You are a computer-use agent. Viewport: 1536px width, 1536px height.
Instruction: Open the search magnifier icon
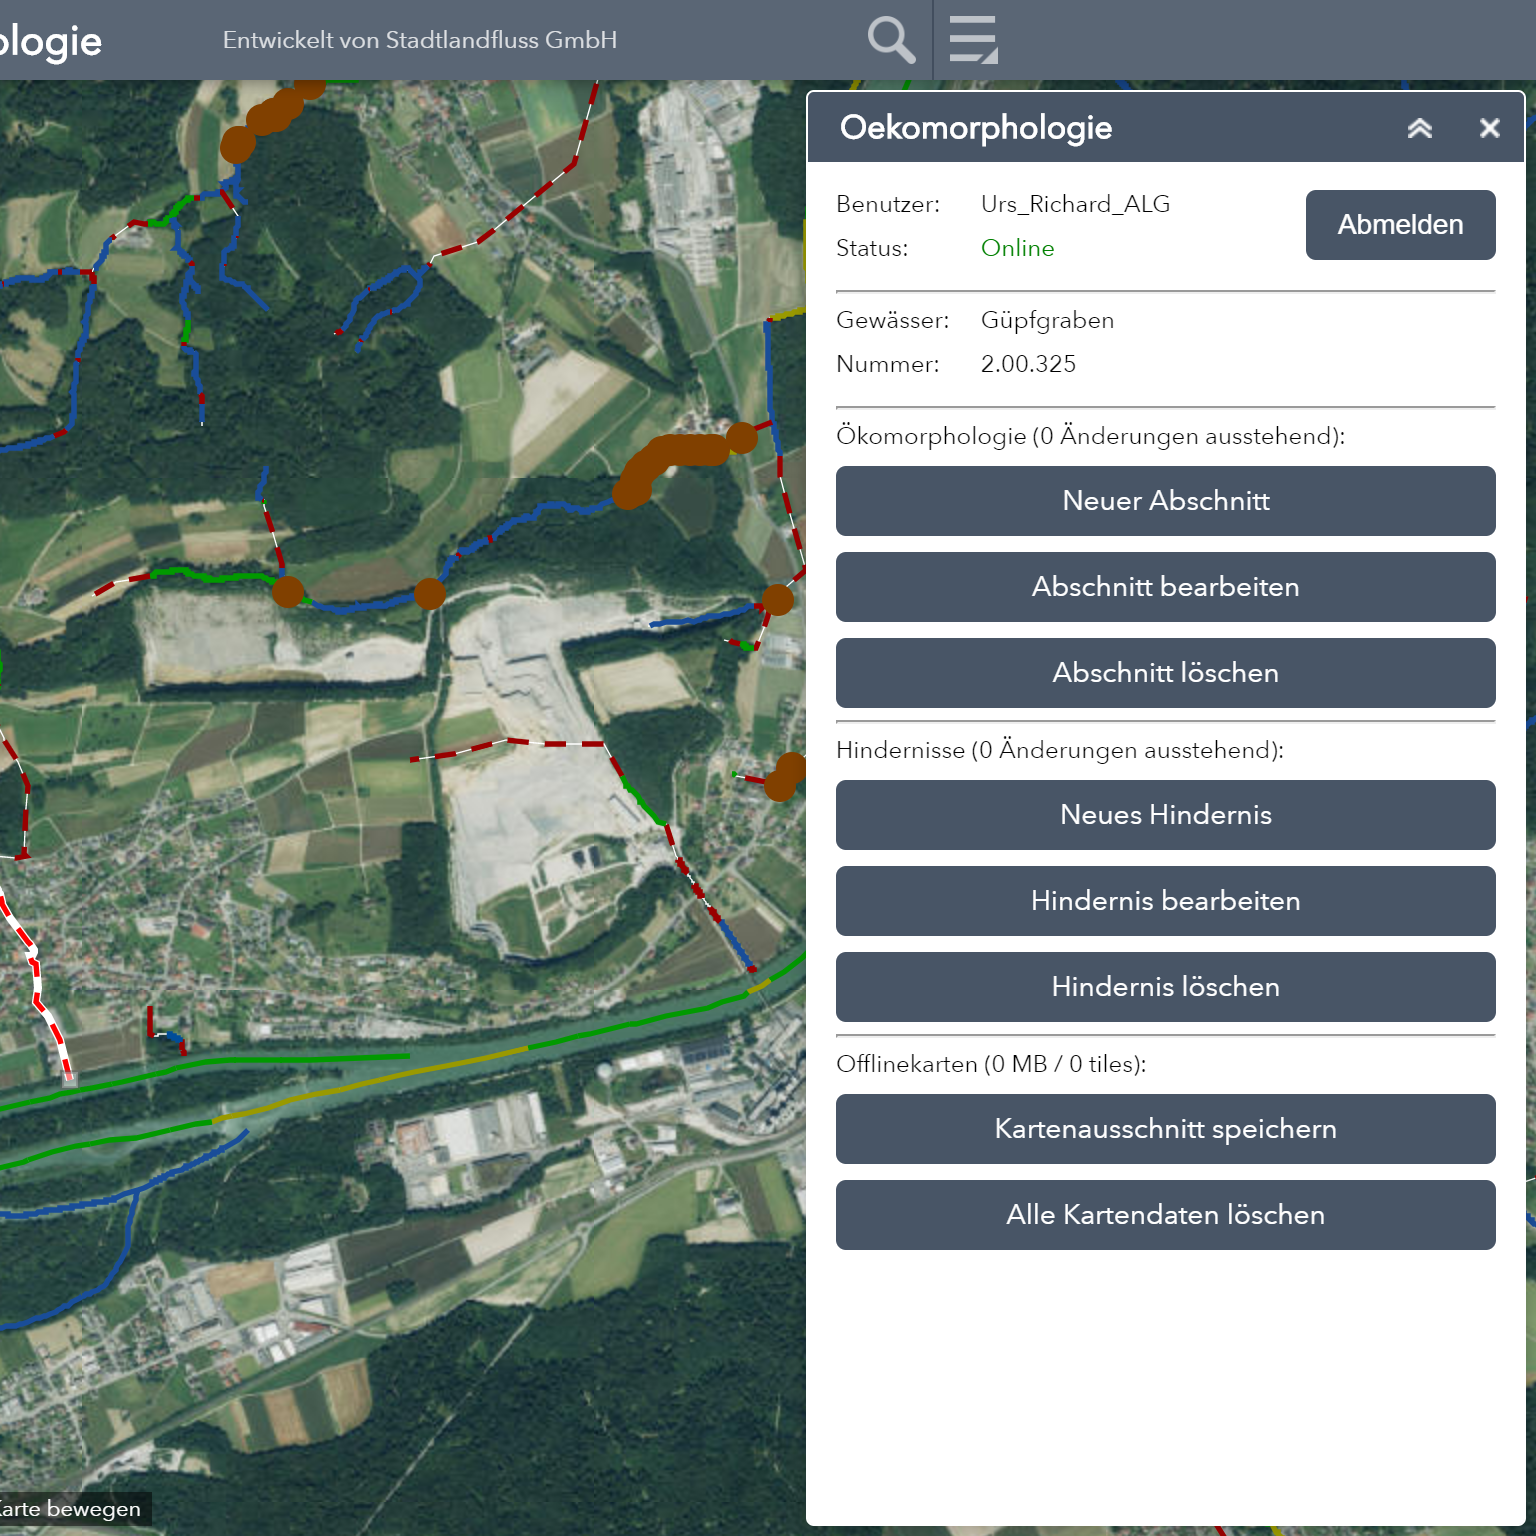click(890, 40)
